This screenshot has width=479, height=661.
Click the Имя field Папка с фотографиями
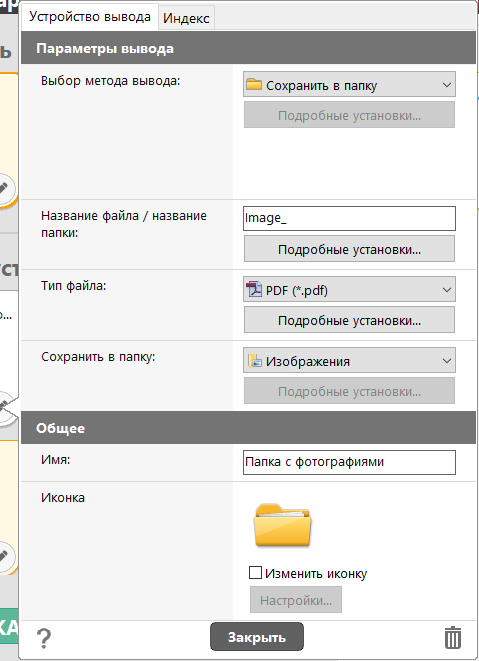349,462
